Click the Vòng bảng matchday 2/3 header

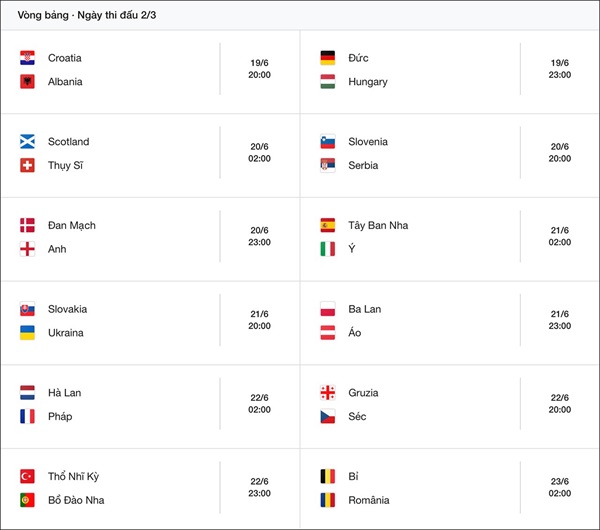(x=86, y=15)
